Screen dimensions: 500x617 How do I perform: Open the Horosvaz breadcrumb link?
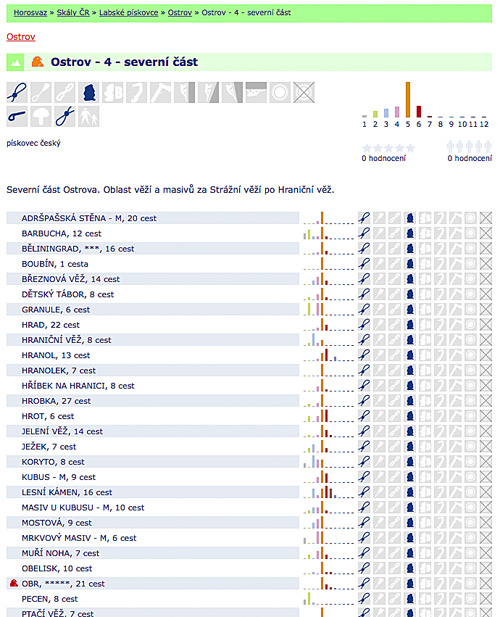(30, 13)
